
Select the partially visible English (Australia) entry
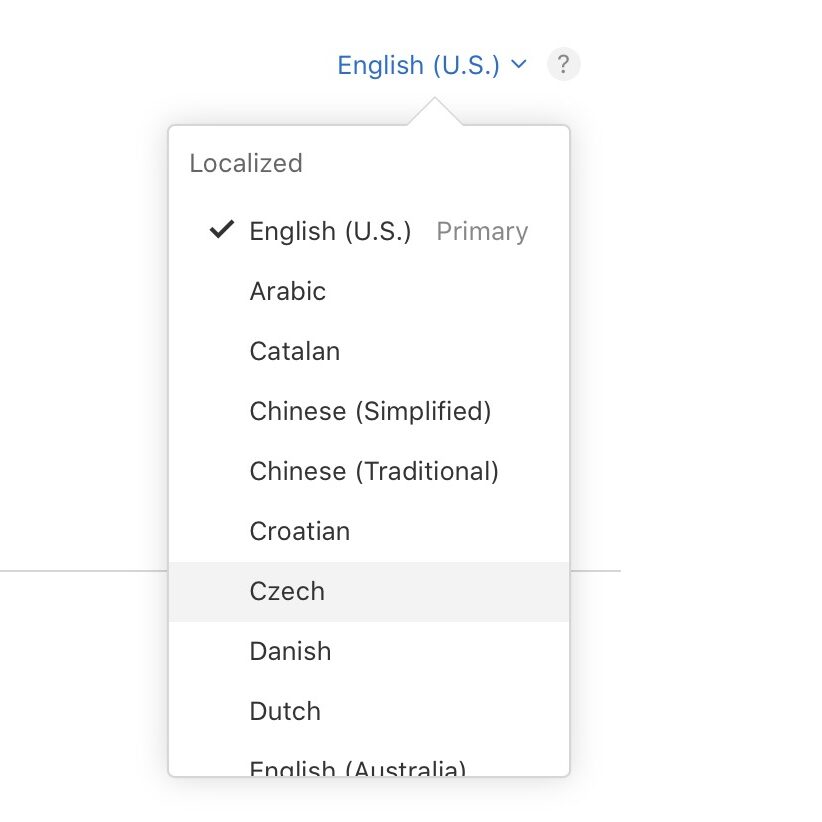pos(358,768)
